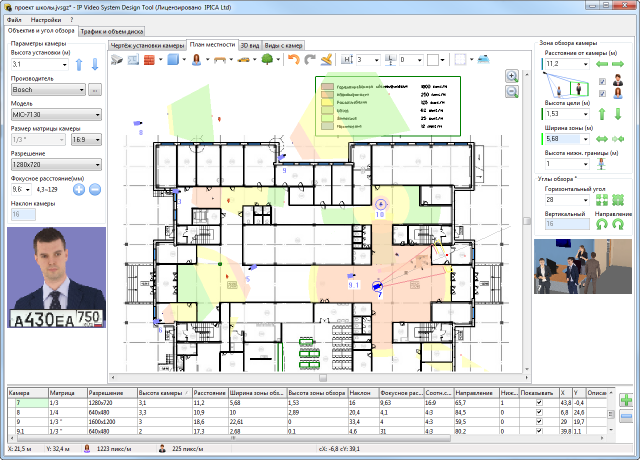Screen dimensions: 640x460
Task: Lower installation height with blue down arrow
Action: pos(95,64)
